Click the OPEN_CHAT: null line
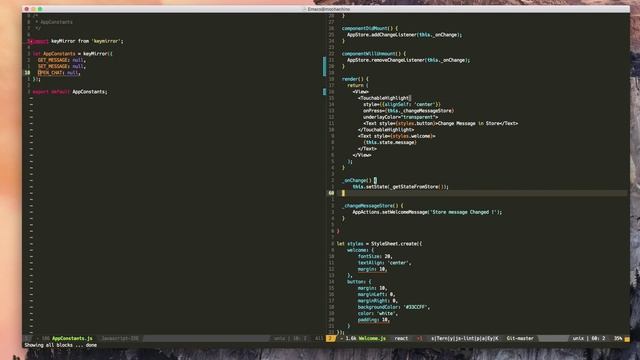640x360 pixels. (x=59, y=73)
